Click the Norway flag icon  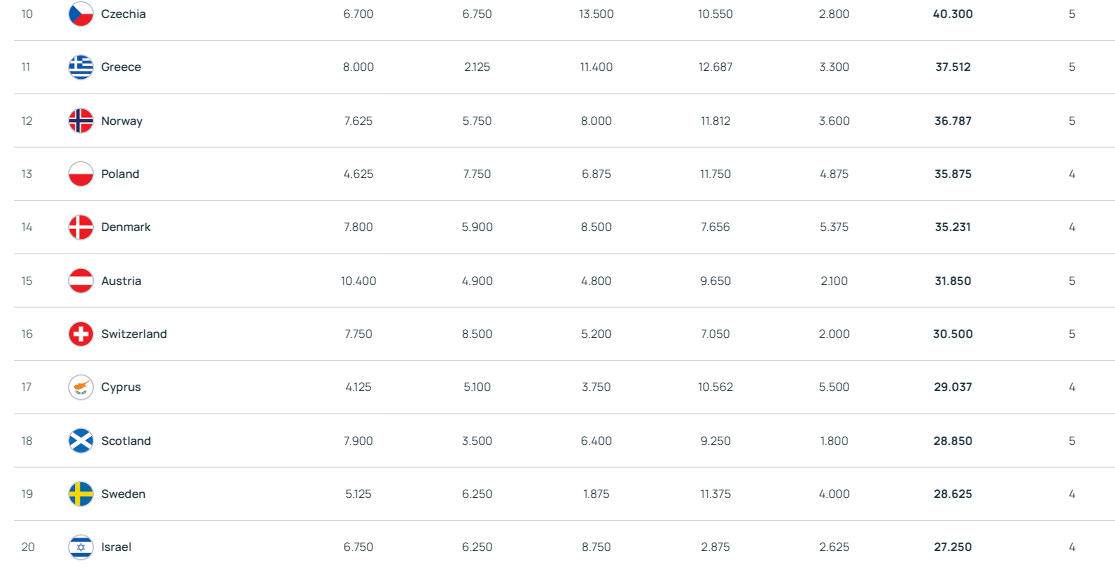point(81,121)
